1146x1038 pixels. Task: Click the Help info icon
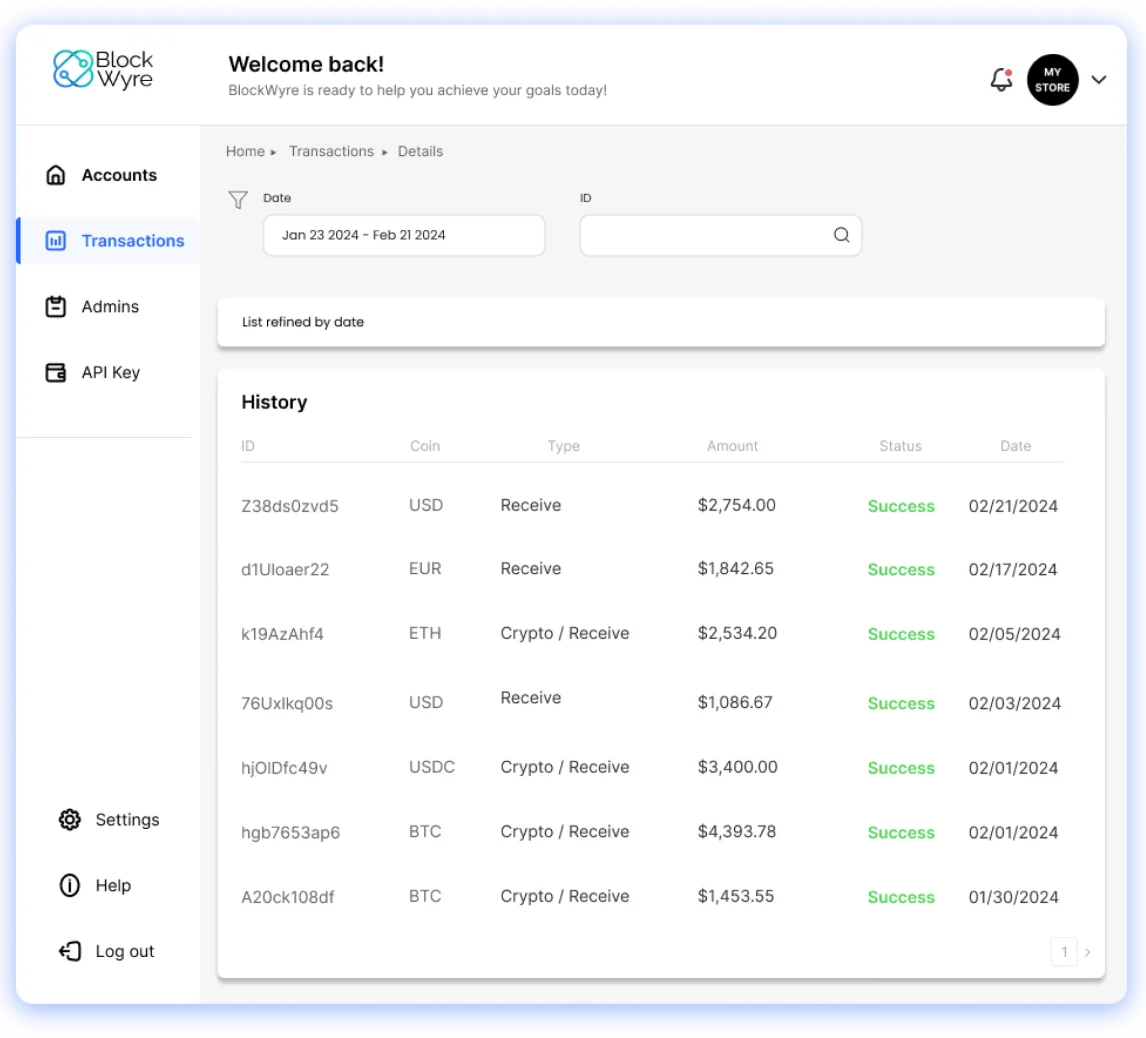click(69, 885)
